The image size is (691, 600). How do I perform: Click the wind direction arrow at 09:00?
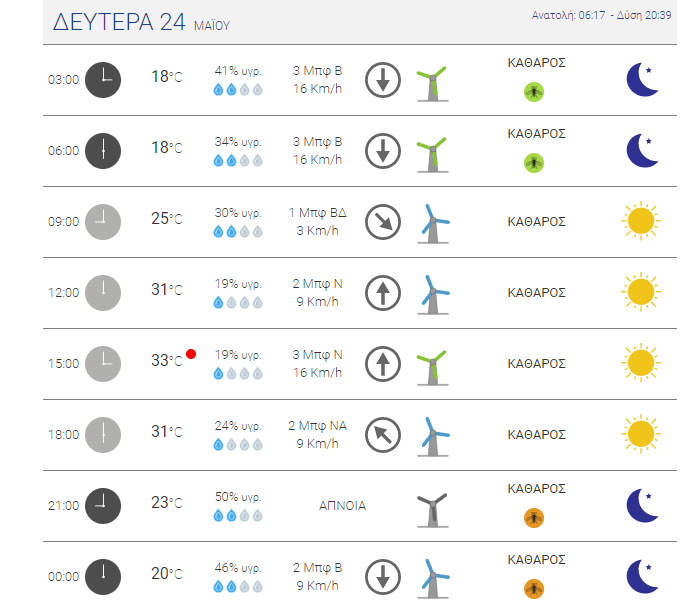(383, 222)
